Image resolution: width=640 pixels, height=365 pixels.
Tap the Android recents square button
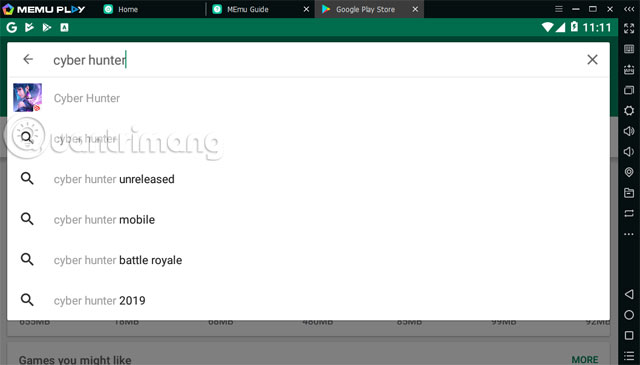point(629,336)
